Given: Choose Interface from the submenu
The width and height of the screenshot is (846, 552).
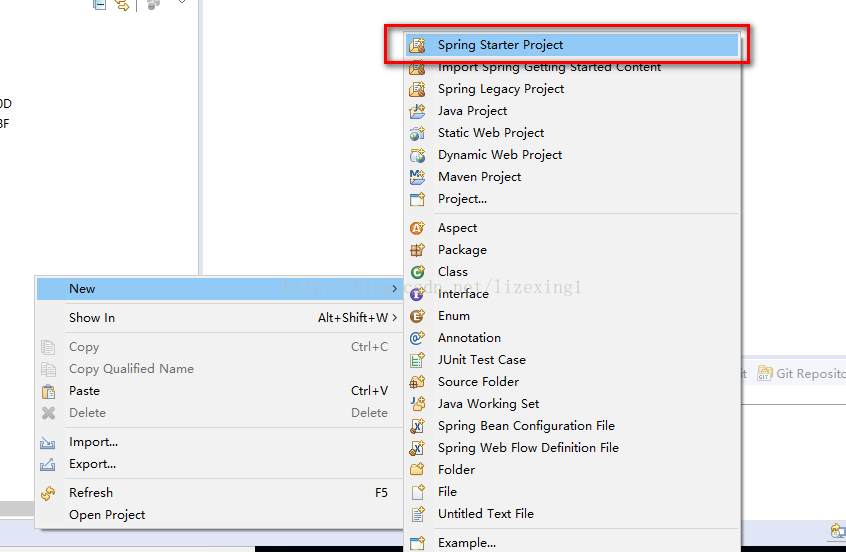Looking at the screenshot, I should [x=572, y=294].
